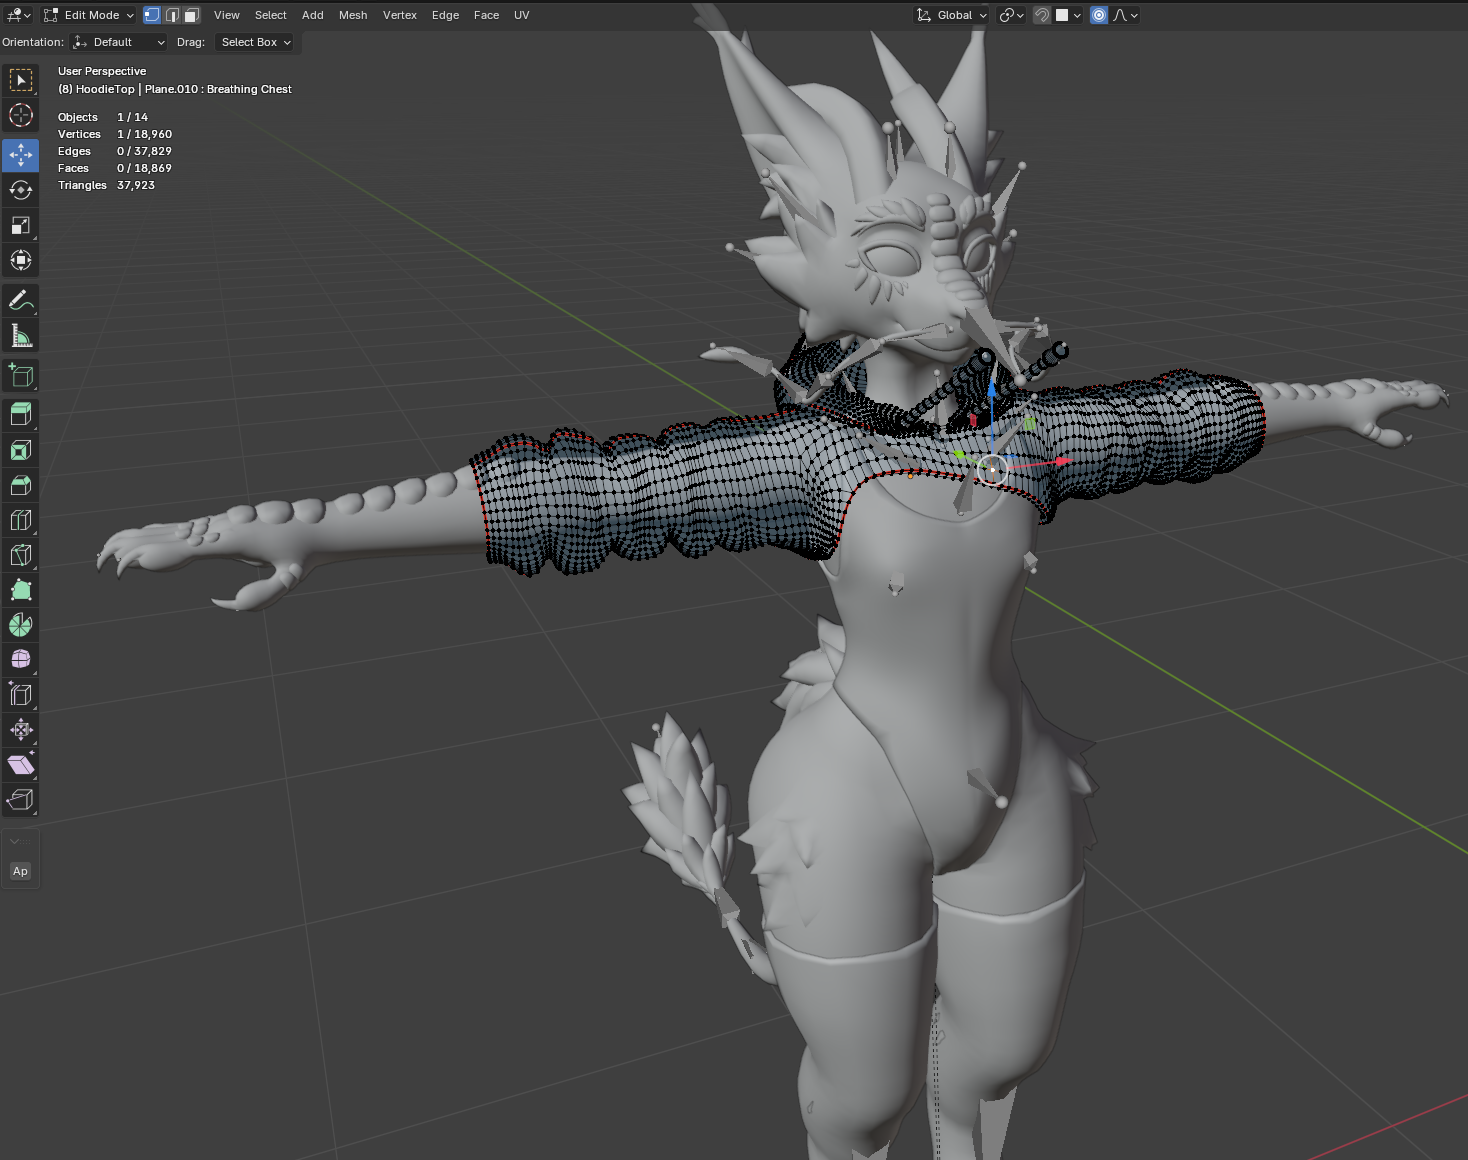
Task: Click the 'Objects 1 / 14' stat
Action: [x=103, y=117]
